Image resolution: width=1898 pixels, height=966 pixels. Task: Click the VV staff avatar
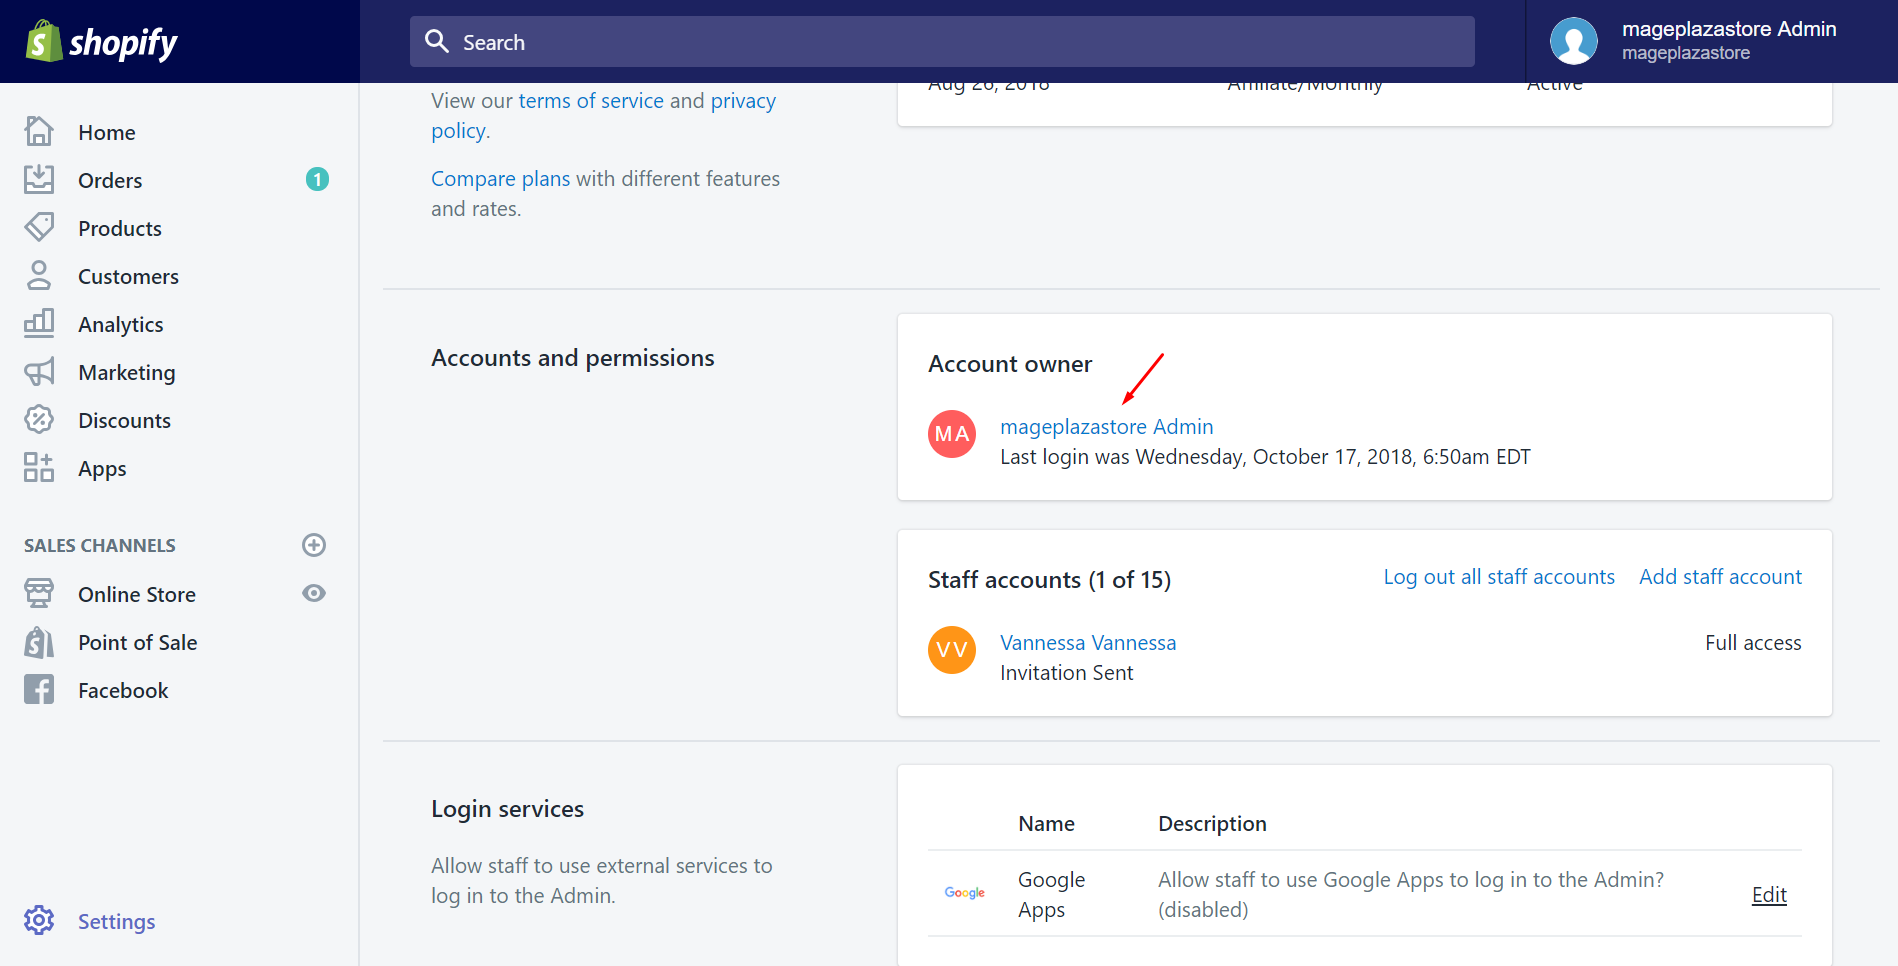pyautogui.click(x=952, y=650)
